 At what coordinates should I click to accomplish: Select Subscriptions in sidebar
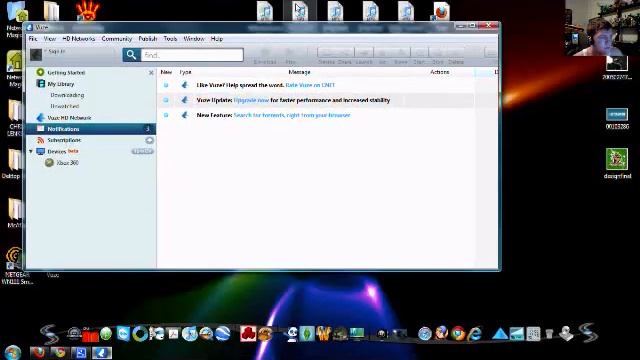(64, 140)
